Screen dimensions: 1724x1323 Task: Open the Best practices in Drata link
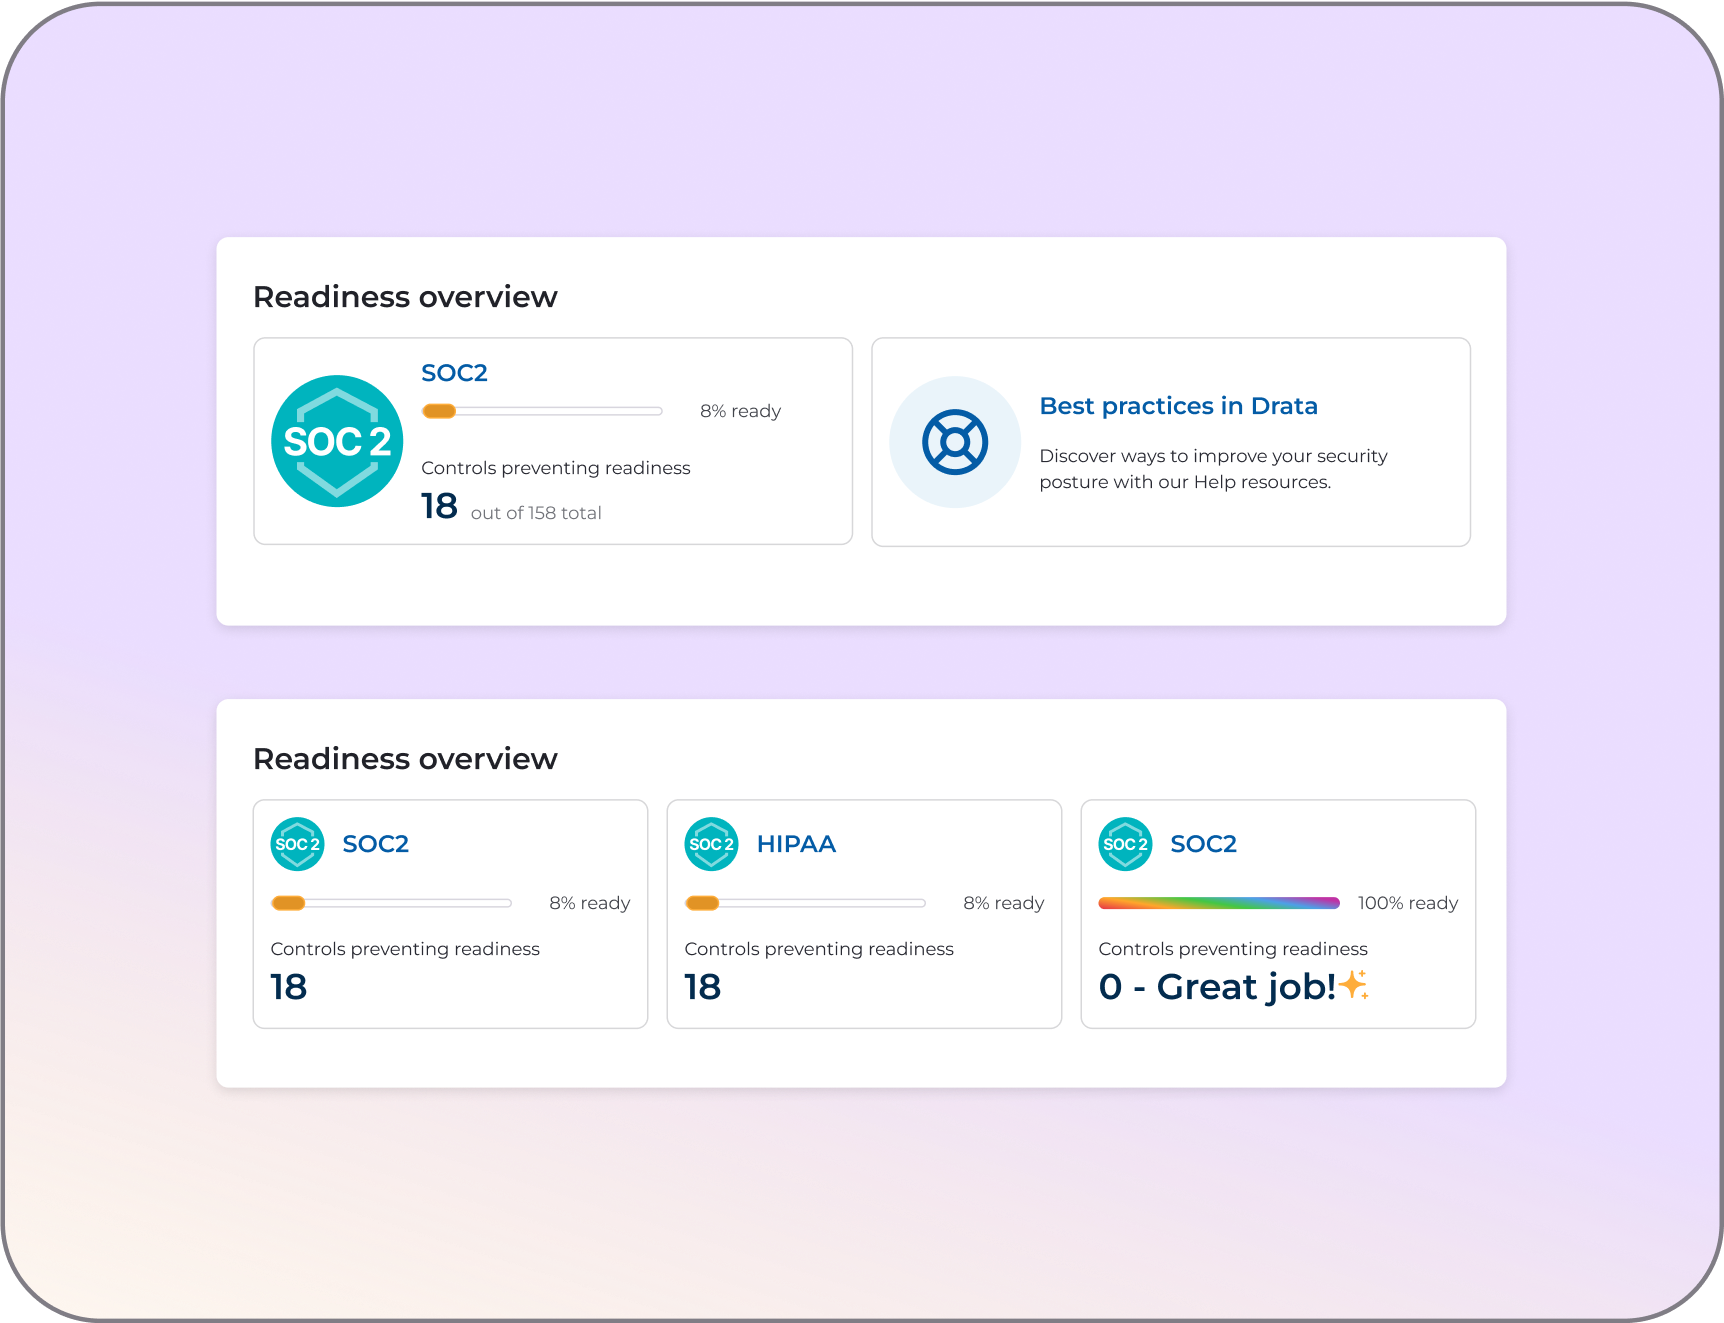click(1178, 406)
